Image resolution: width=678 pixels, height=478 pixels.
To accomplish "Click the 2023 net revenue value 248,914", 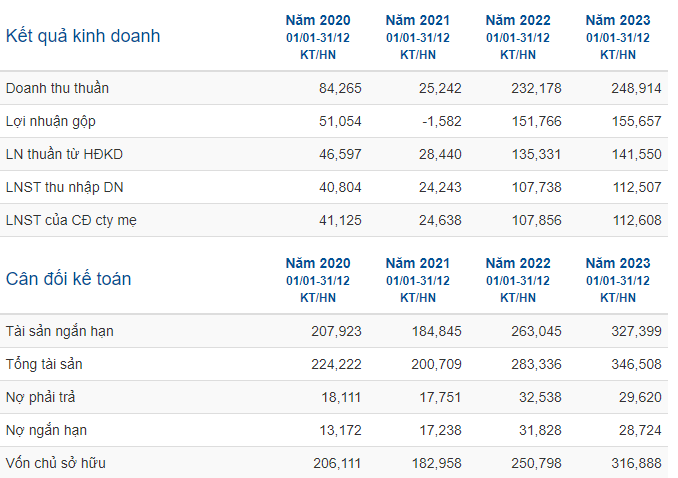I will tap(636, 88).
